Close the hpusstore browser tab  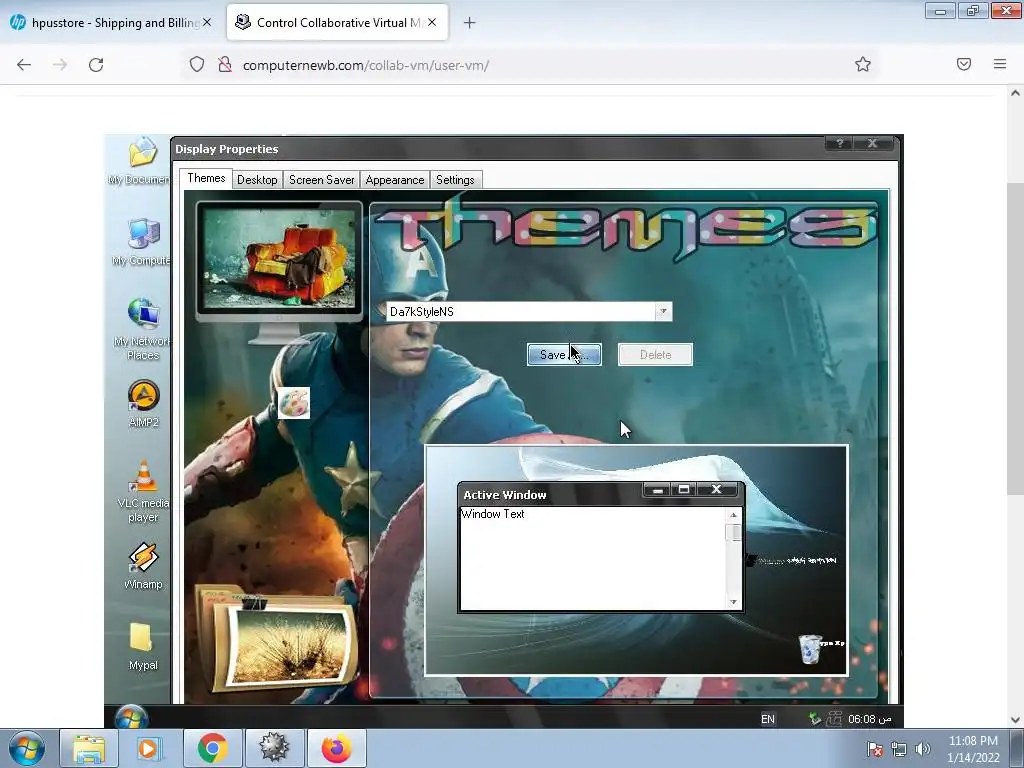207,22
